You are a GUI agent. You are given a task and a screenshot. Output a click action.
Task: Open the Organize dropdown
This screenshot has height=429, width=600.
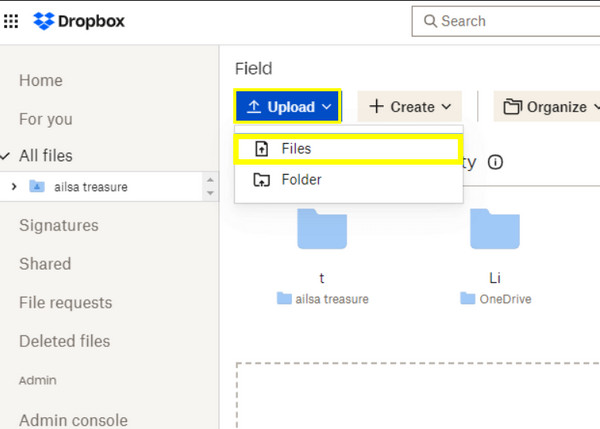click(547, 106)
